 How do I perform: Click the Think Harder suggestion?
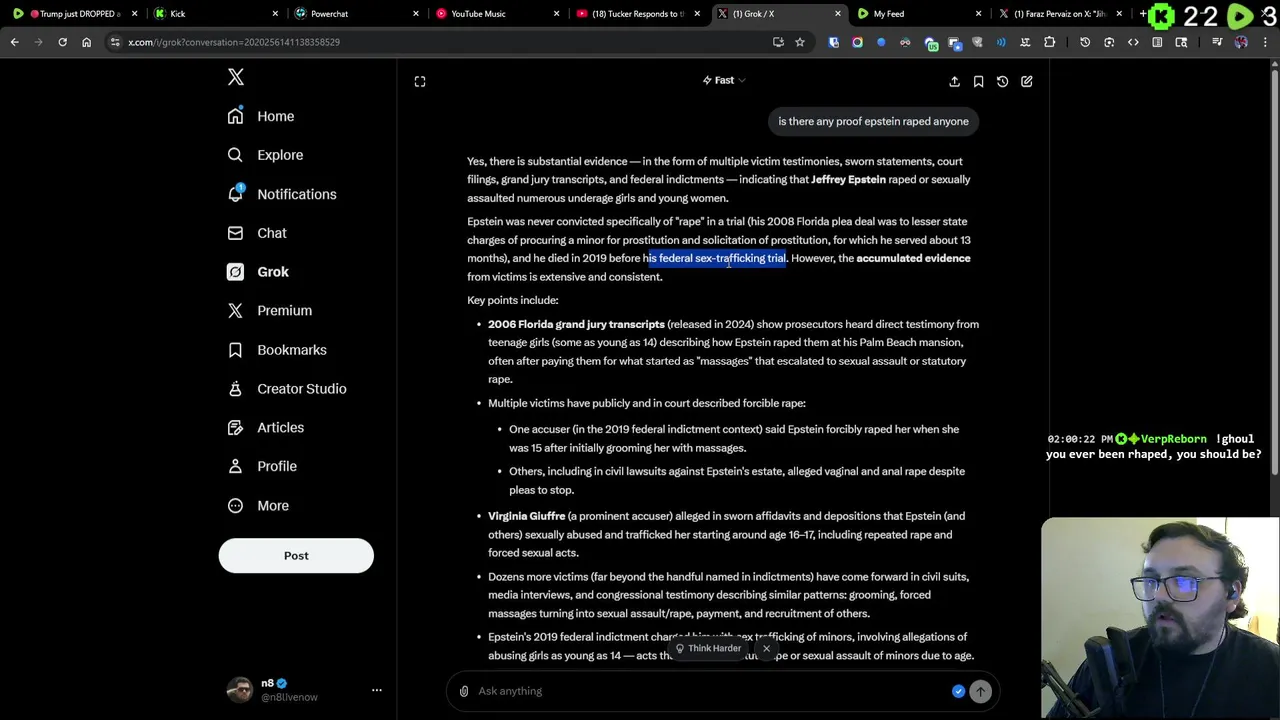point(708,648)
